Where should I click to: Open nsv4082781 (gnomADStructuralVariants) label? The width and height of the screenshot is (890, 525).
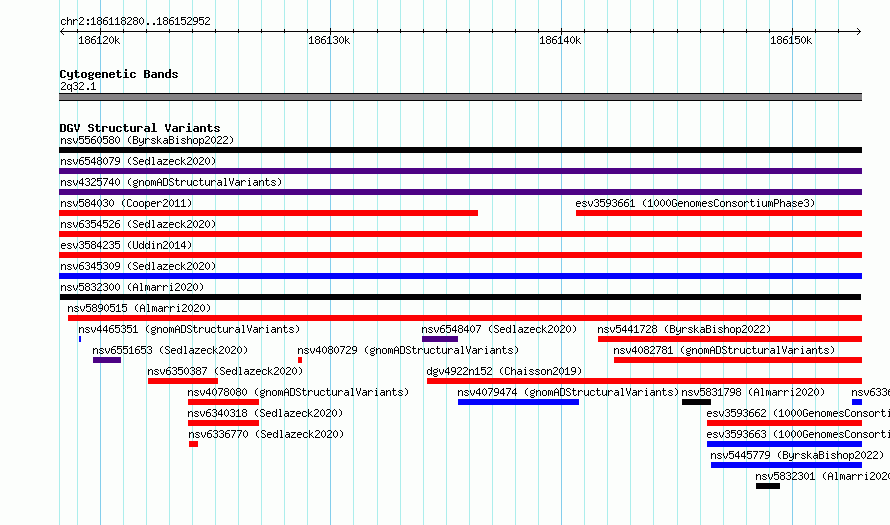coord(724,350)
